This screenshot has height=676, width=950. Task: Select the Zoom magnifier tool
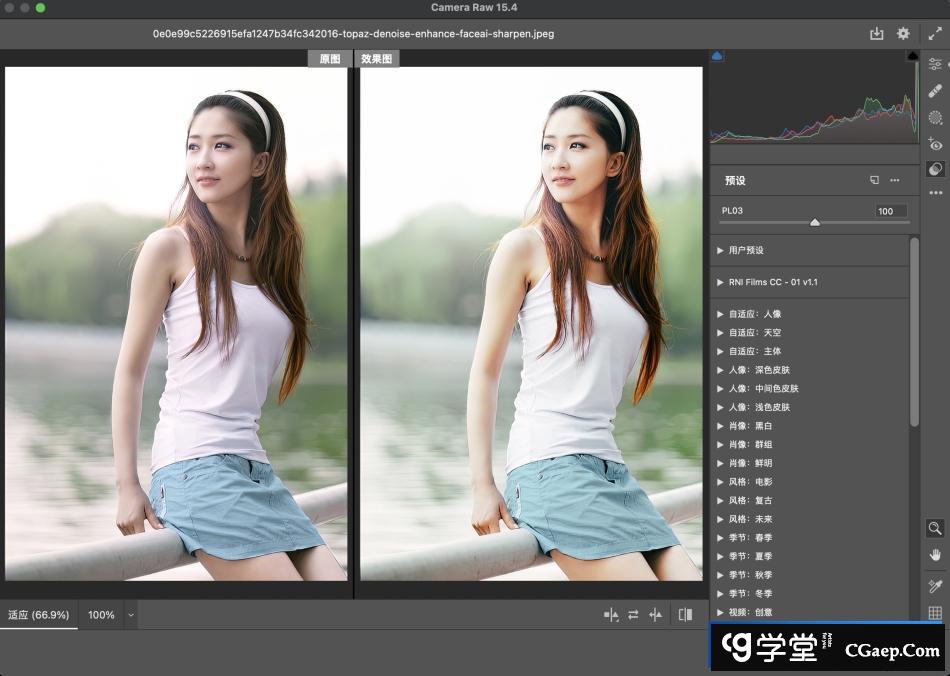(x=935, y=528)
